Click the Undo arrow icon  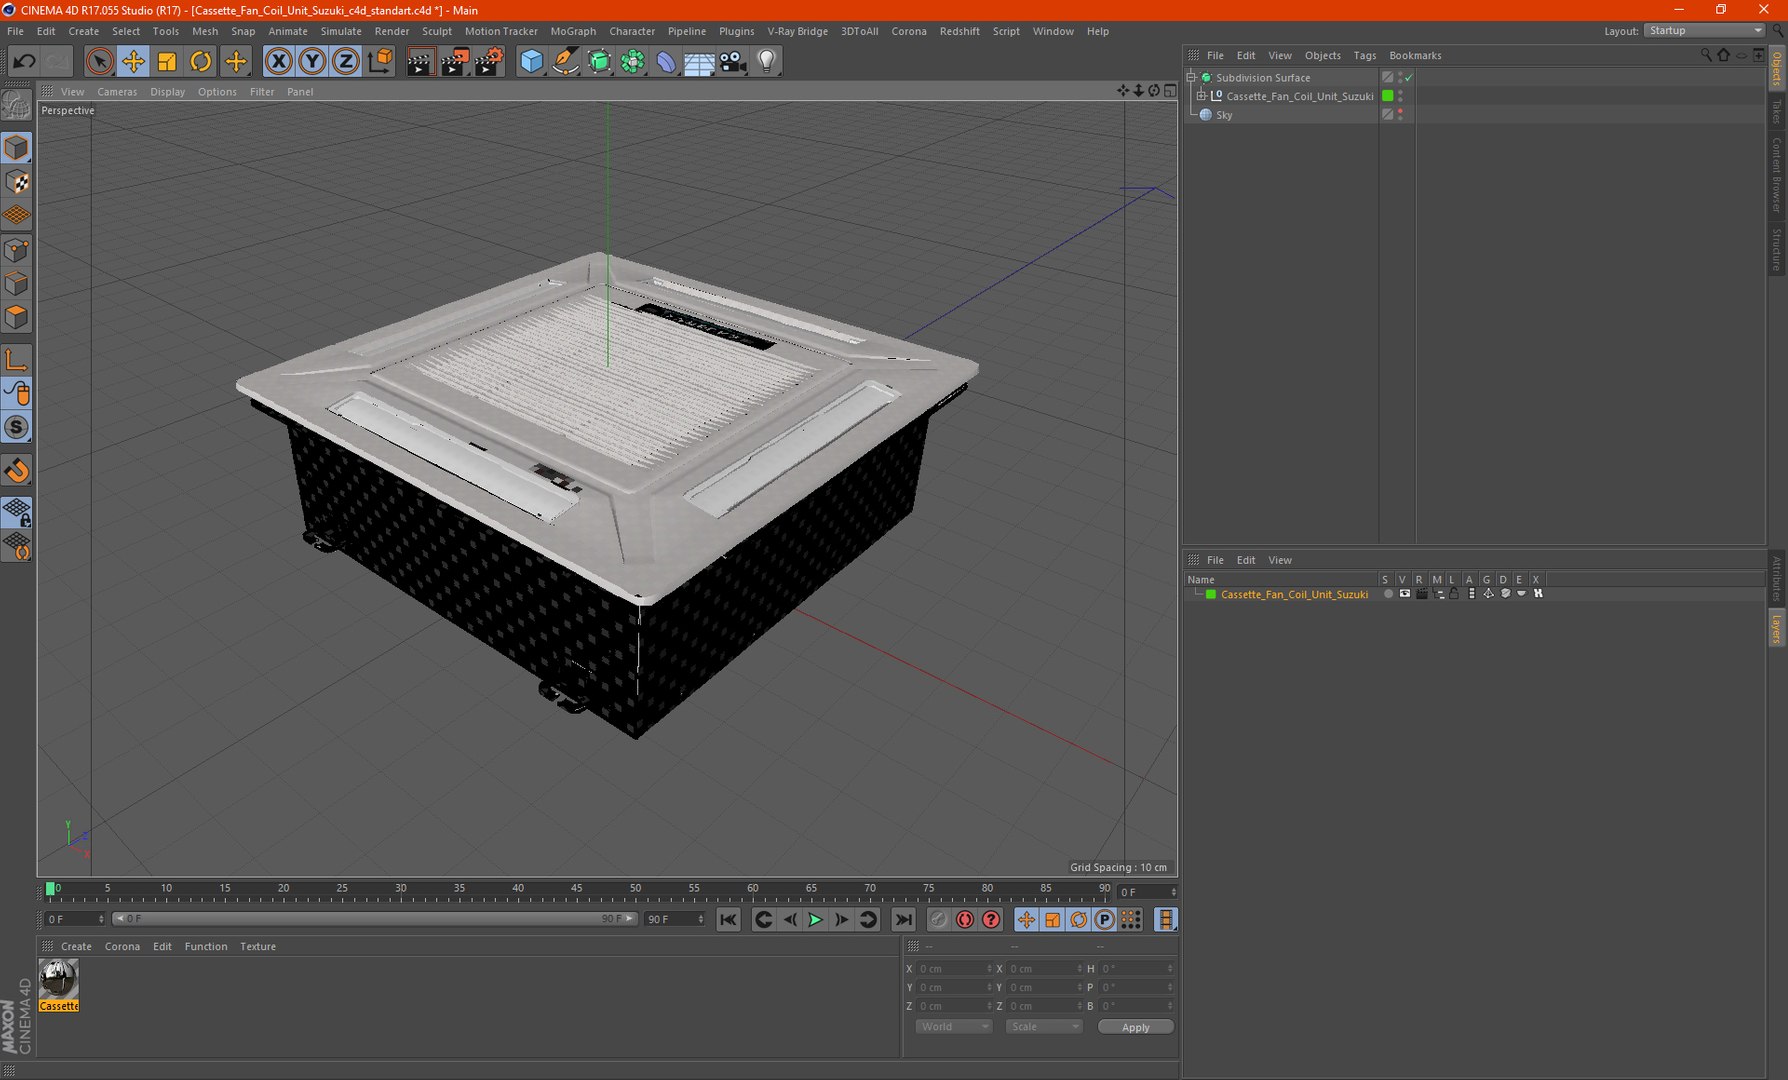coord(24,62)
